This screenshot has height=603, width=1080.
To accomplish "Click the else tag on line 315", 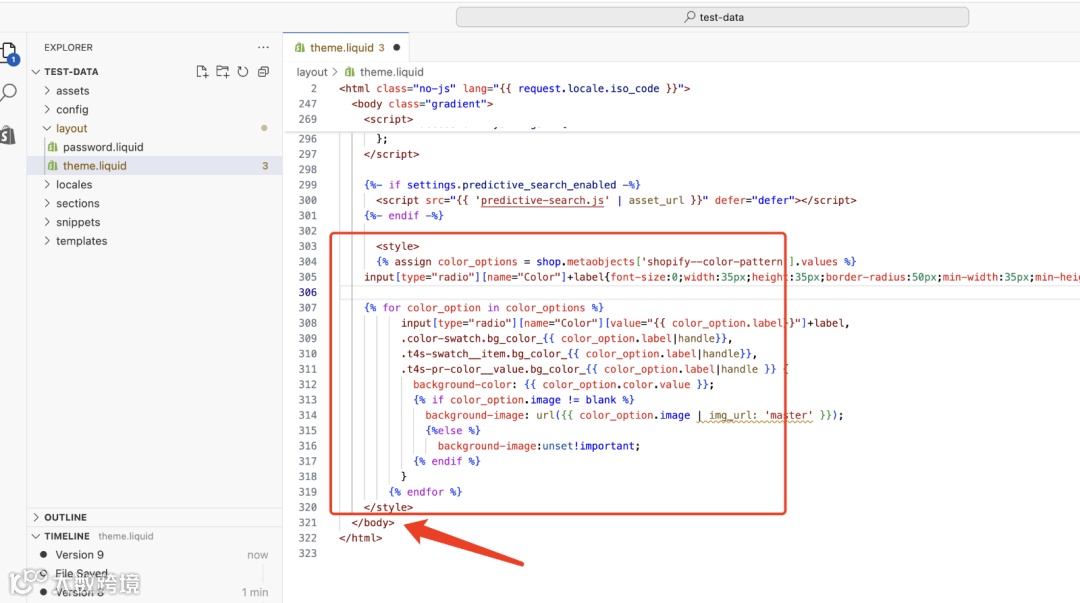I will click(x=453, y=431).
